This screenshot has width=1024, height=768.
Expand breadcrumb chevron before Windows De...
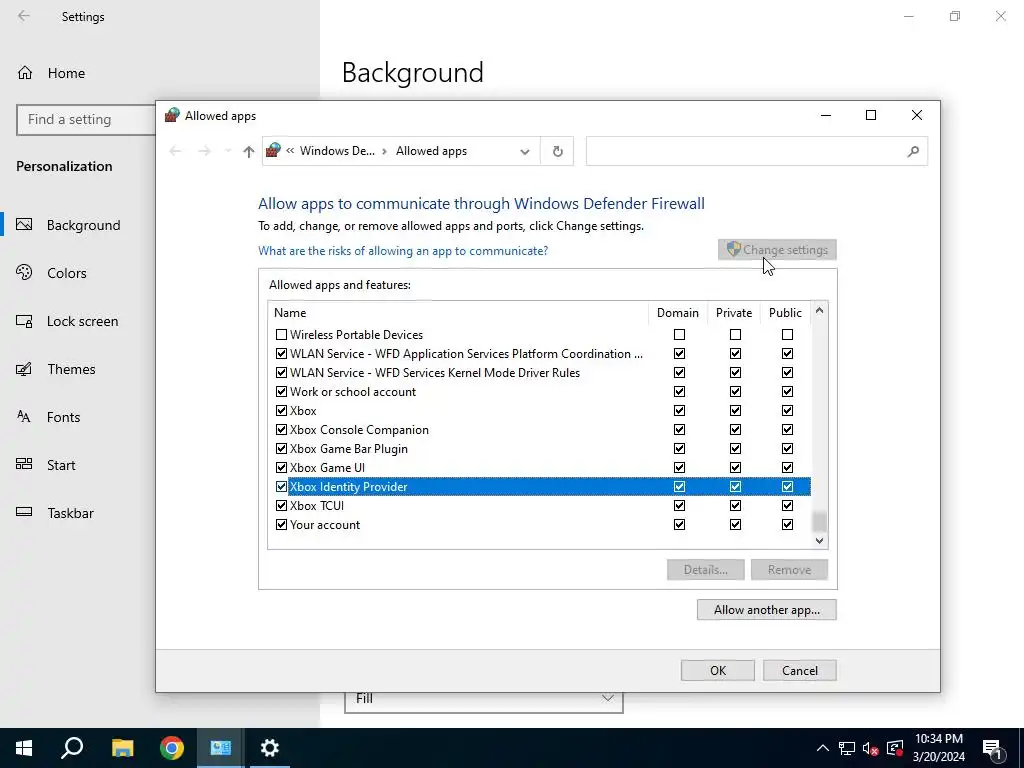[290, 151]
